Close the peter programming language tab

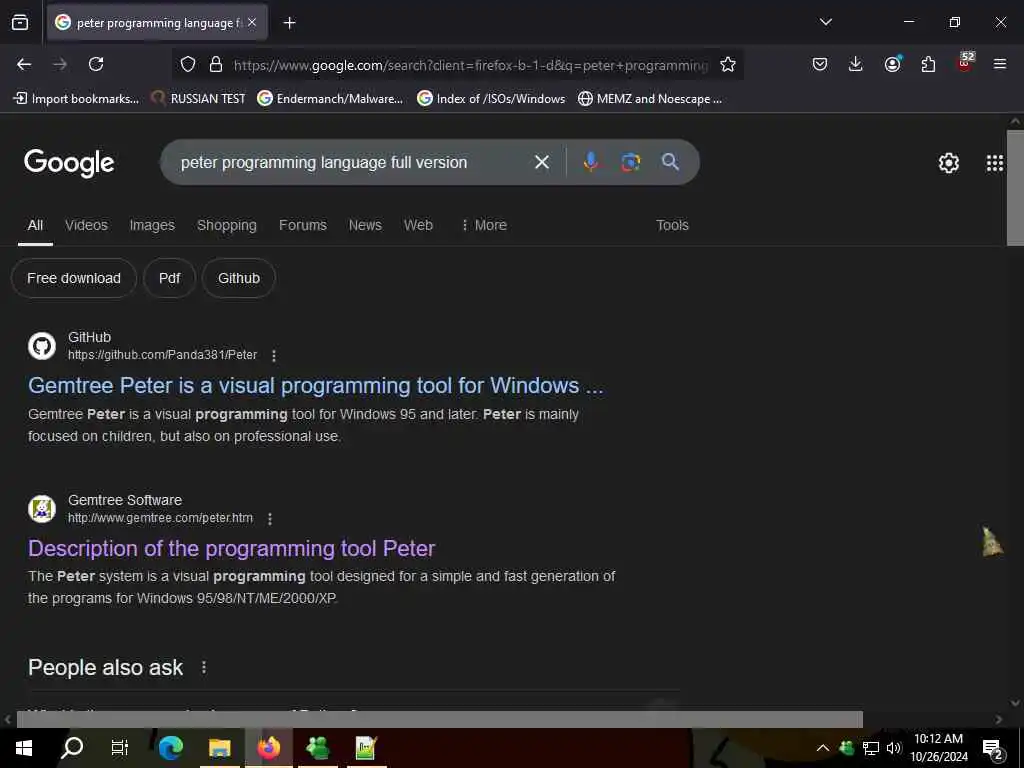coord(252,22)
